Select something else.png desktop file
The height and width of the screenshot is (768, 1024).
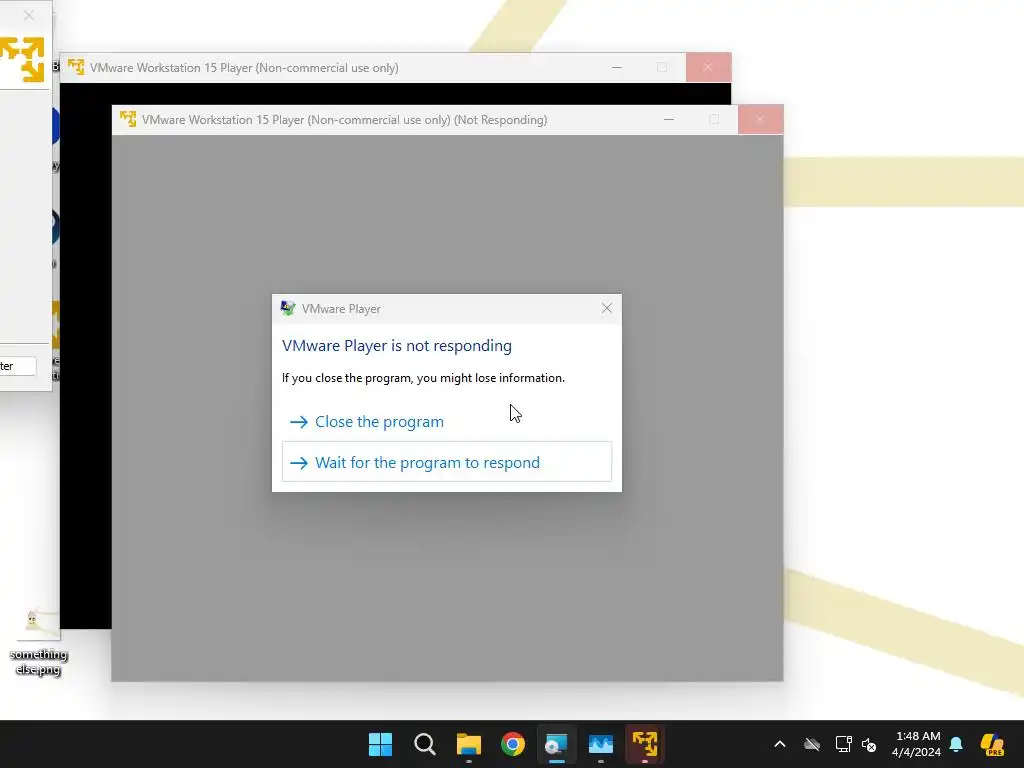[x=39, y=641]
